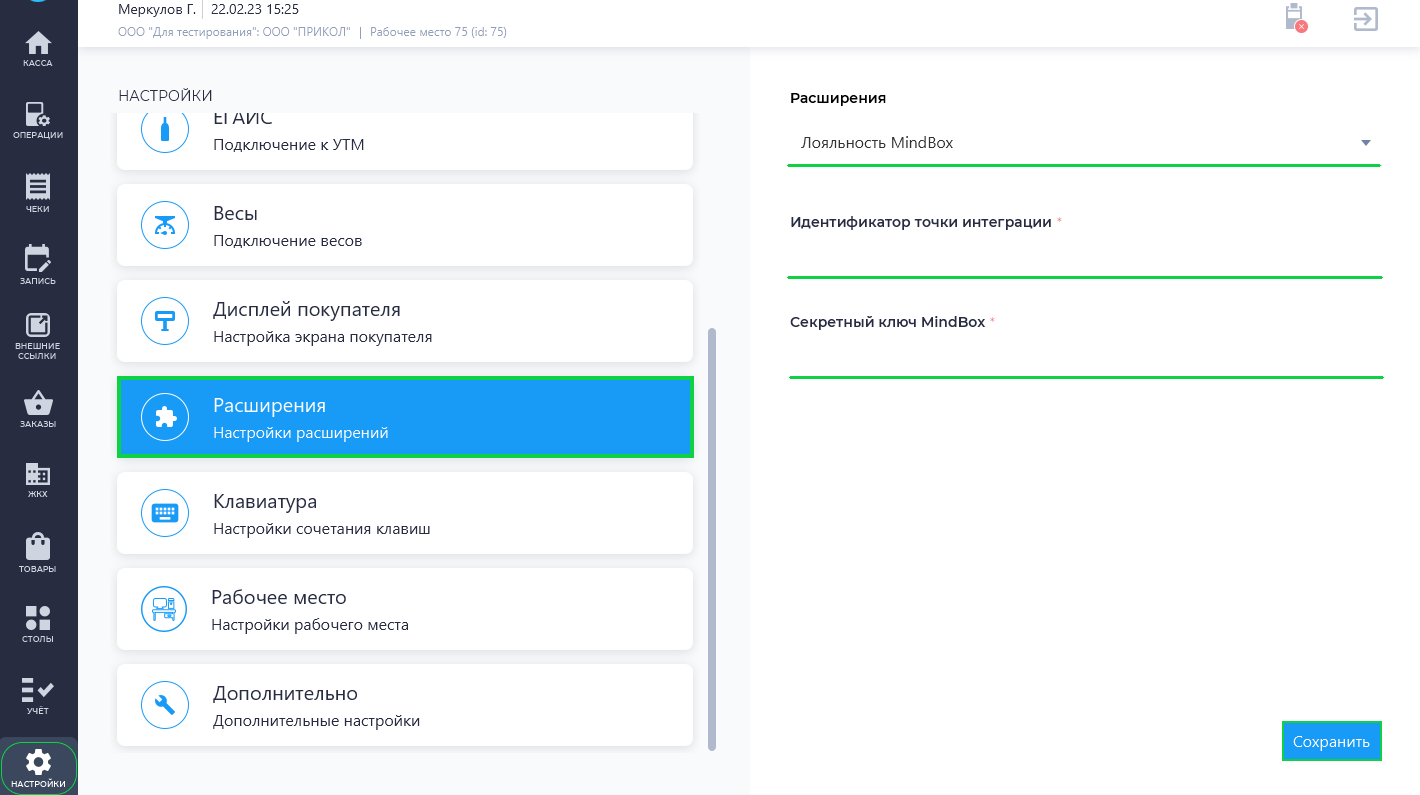Image resolution: width=1420 pixels, height=795 pixels.
Task: Click the ЕГАИС bottle icon
Action: 165,129
